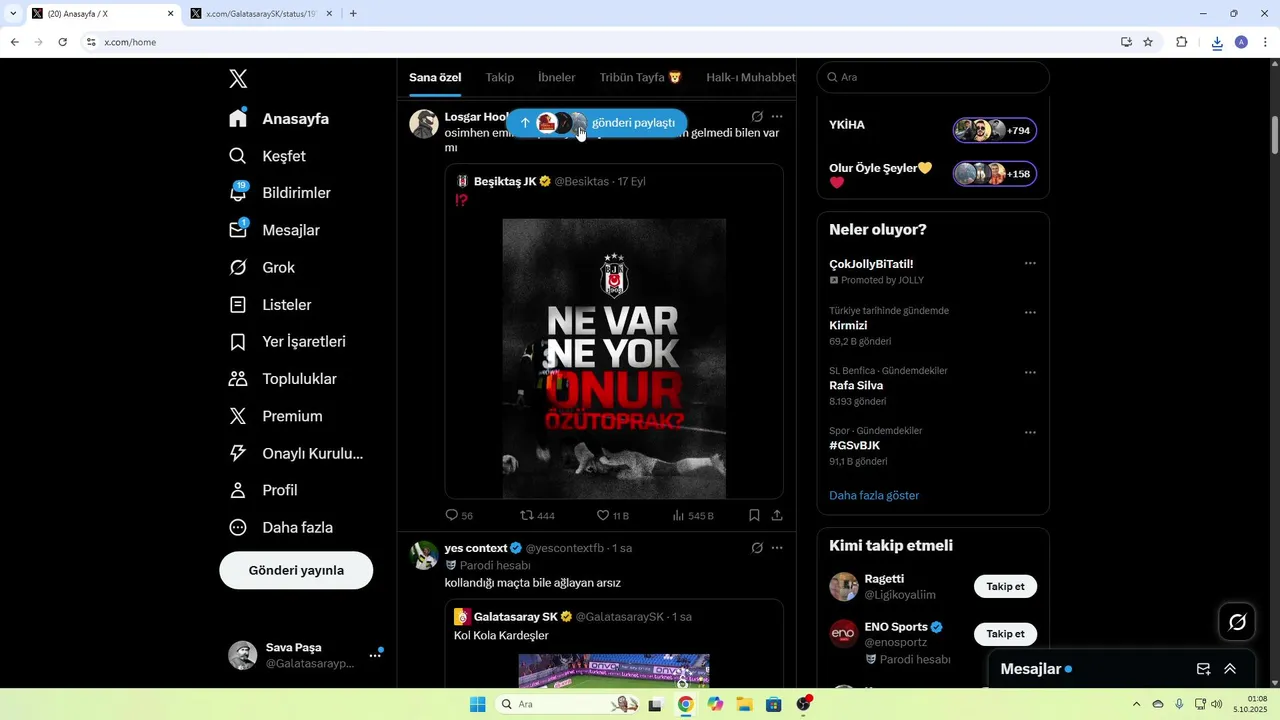The image size is (1280, 720).
Task: Open Olur Öyle Şeyler entry
Action: [933, 174]
